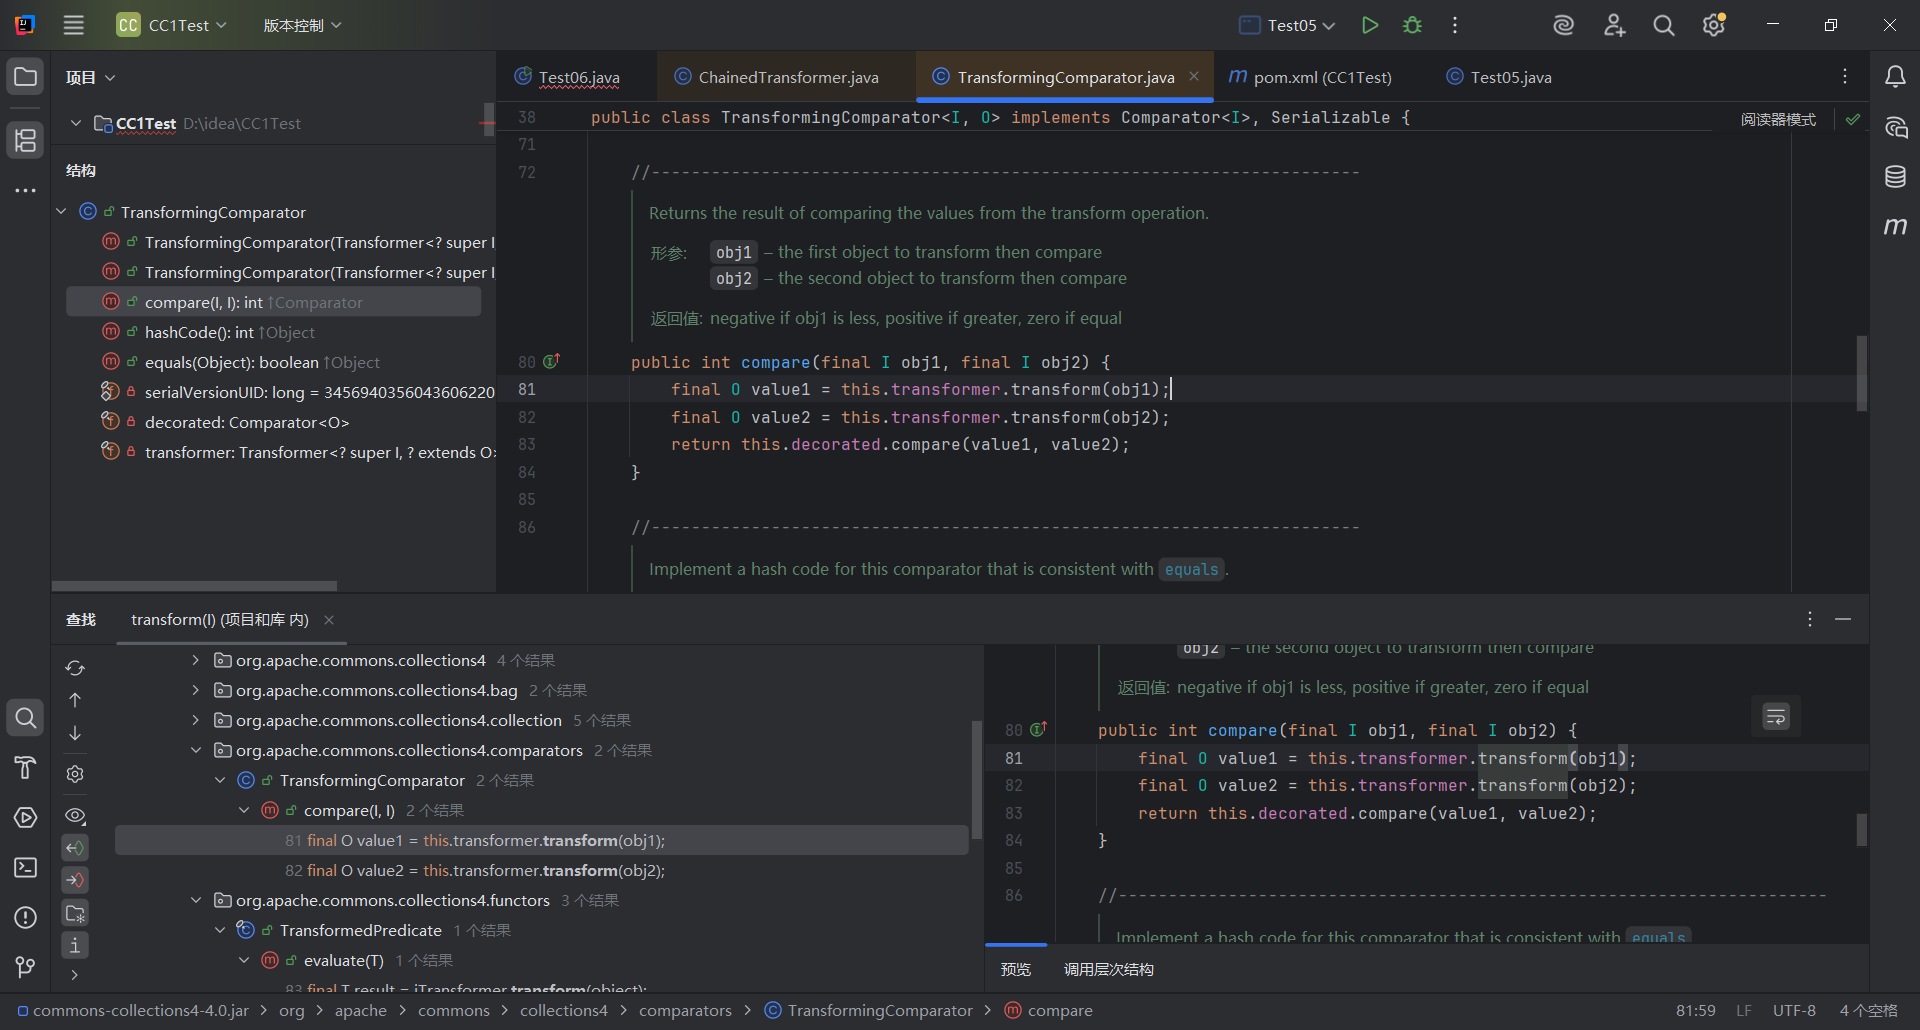
Task: Toggle the folder grouping button in find results
Action: tap(75, 913)
